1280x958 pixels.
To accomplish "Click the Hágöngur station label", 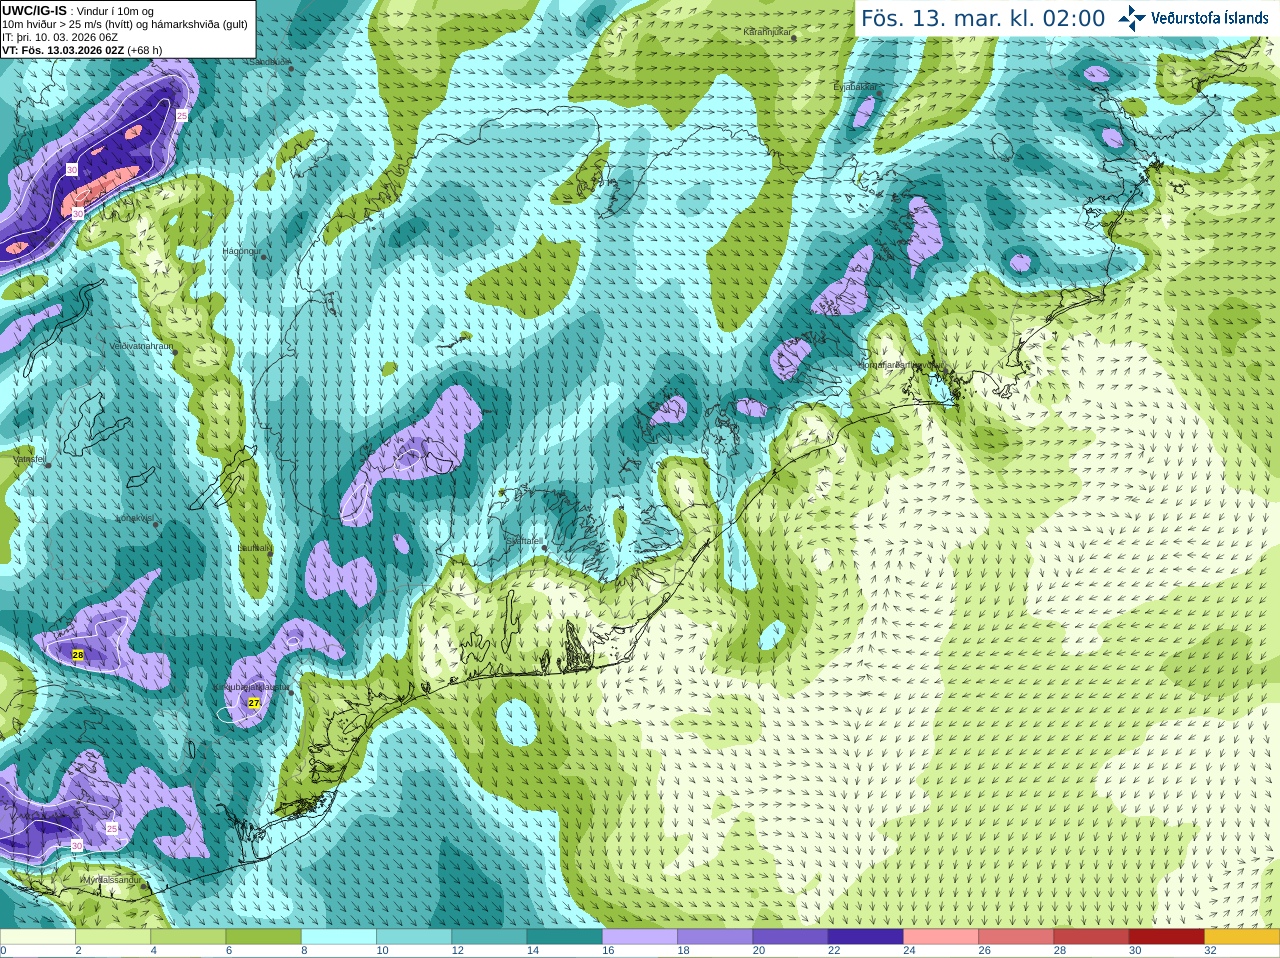I will pos(241,251).
